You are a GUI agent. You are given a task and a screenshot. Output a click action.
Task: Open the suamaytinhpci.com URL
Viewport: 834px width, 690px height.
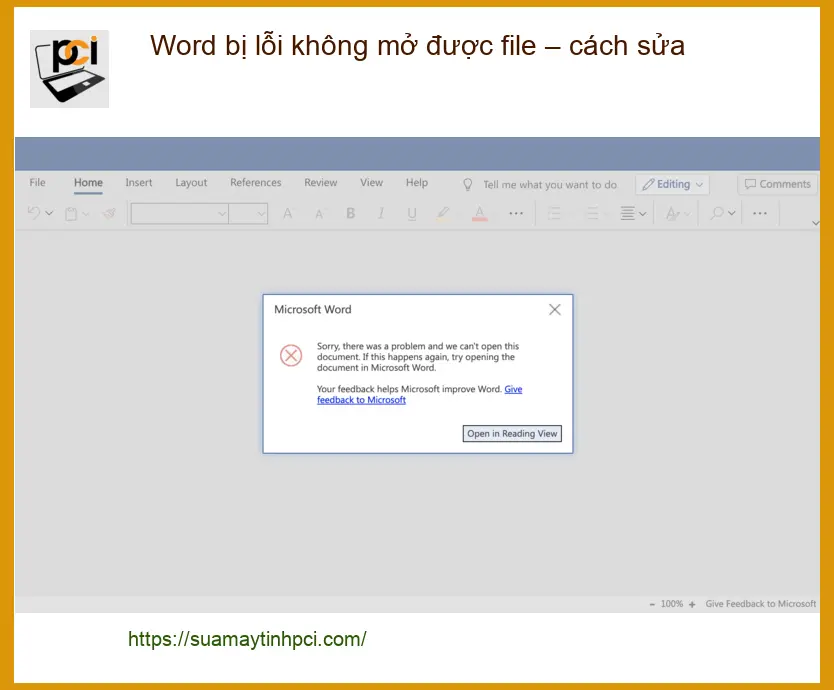point(247,639)
